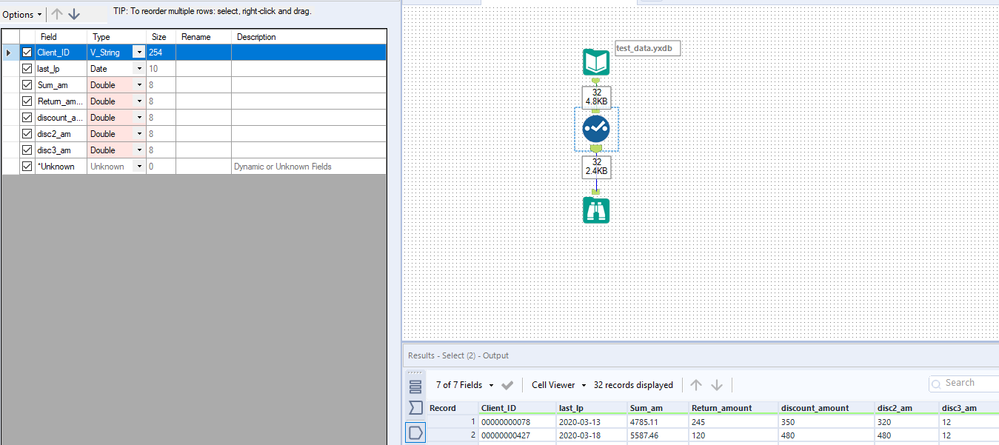This screenshot has width=999, height=445.
Task: Select cell 00000000427 in results
Action: 517,435
